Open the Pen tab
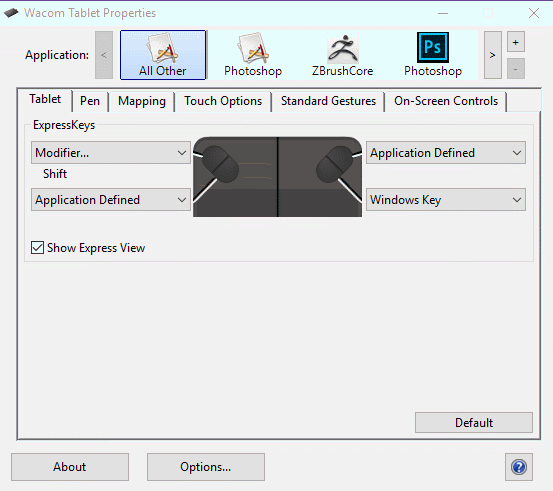 [x=90, y=101]
